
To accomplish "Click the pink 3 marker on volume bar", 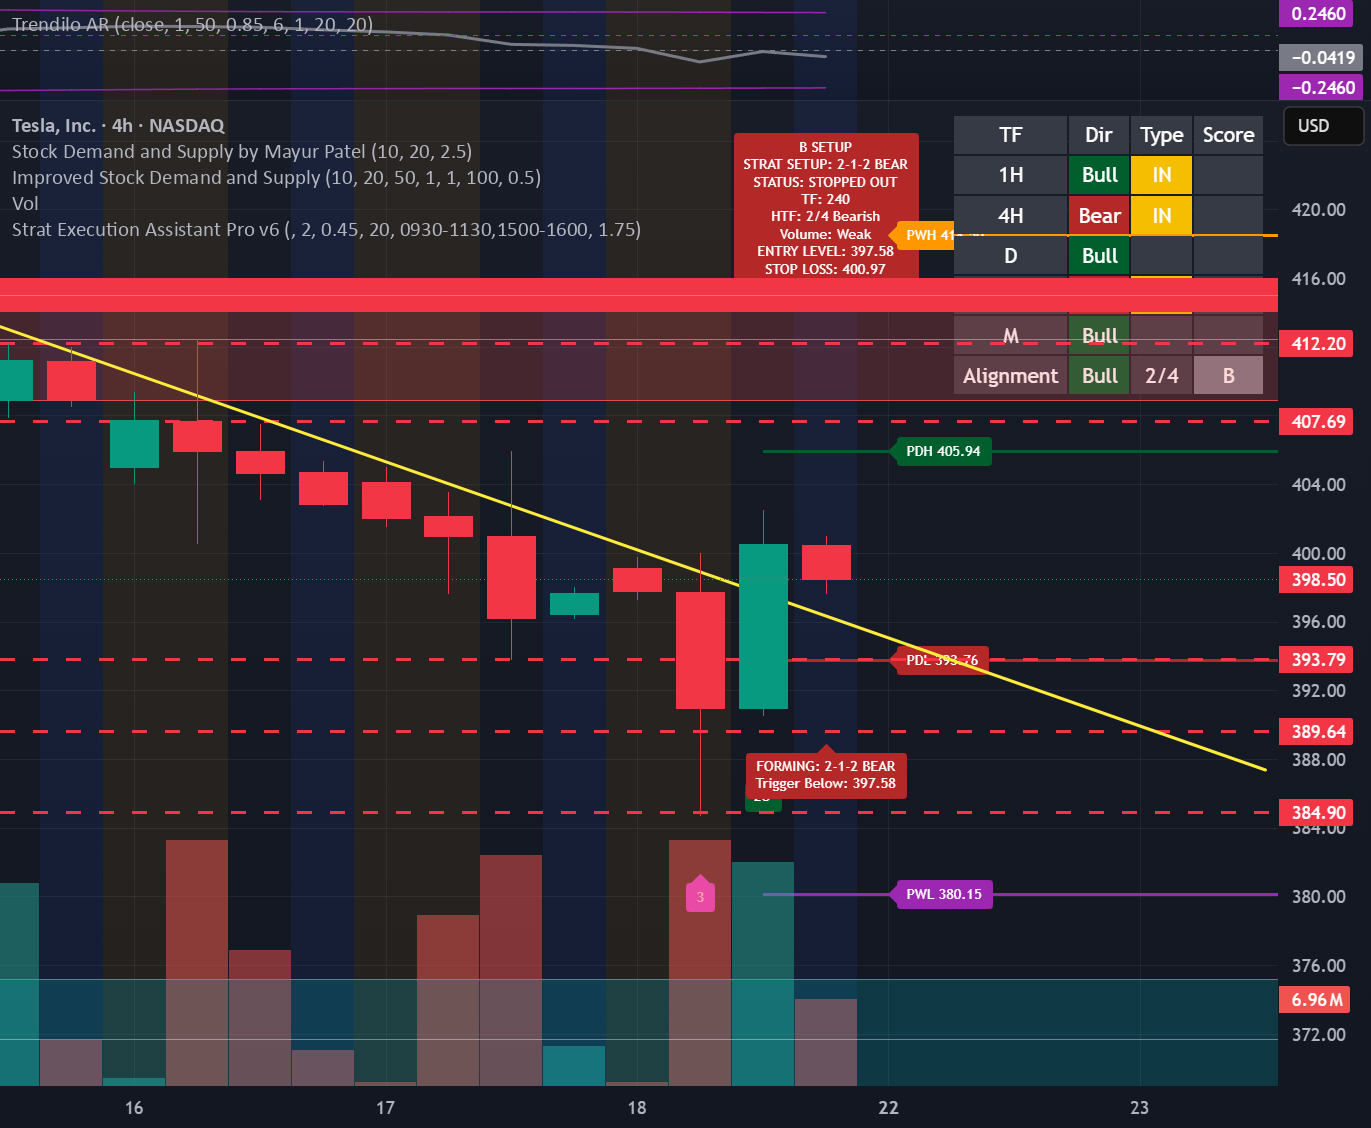I will 700,895.
